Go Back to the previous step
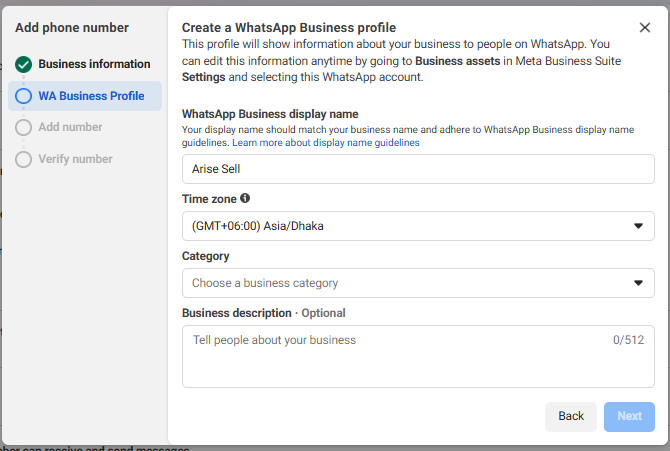The height and width of the screenshot is (451, 670). click(x=570, y=416)
